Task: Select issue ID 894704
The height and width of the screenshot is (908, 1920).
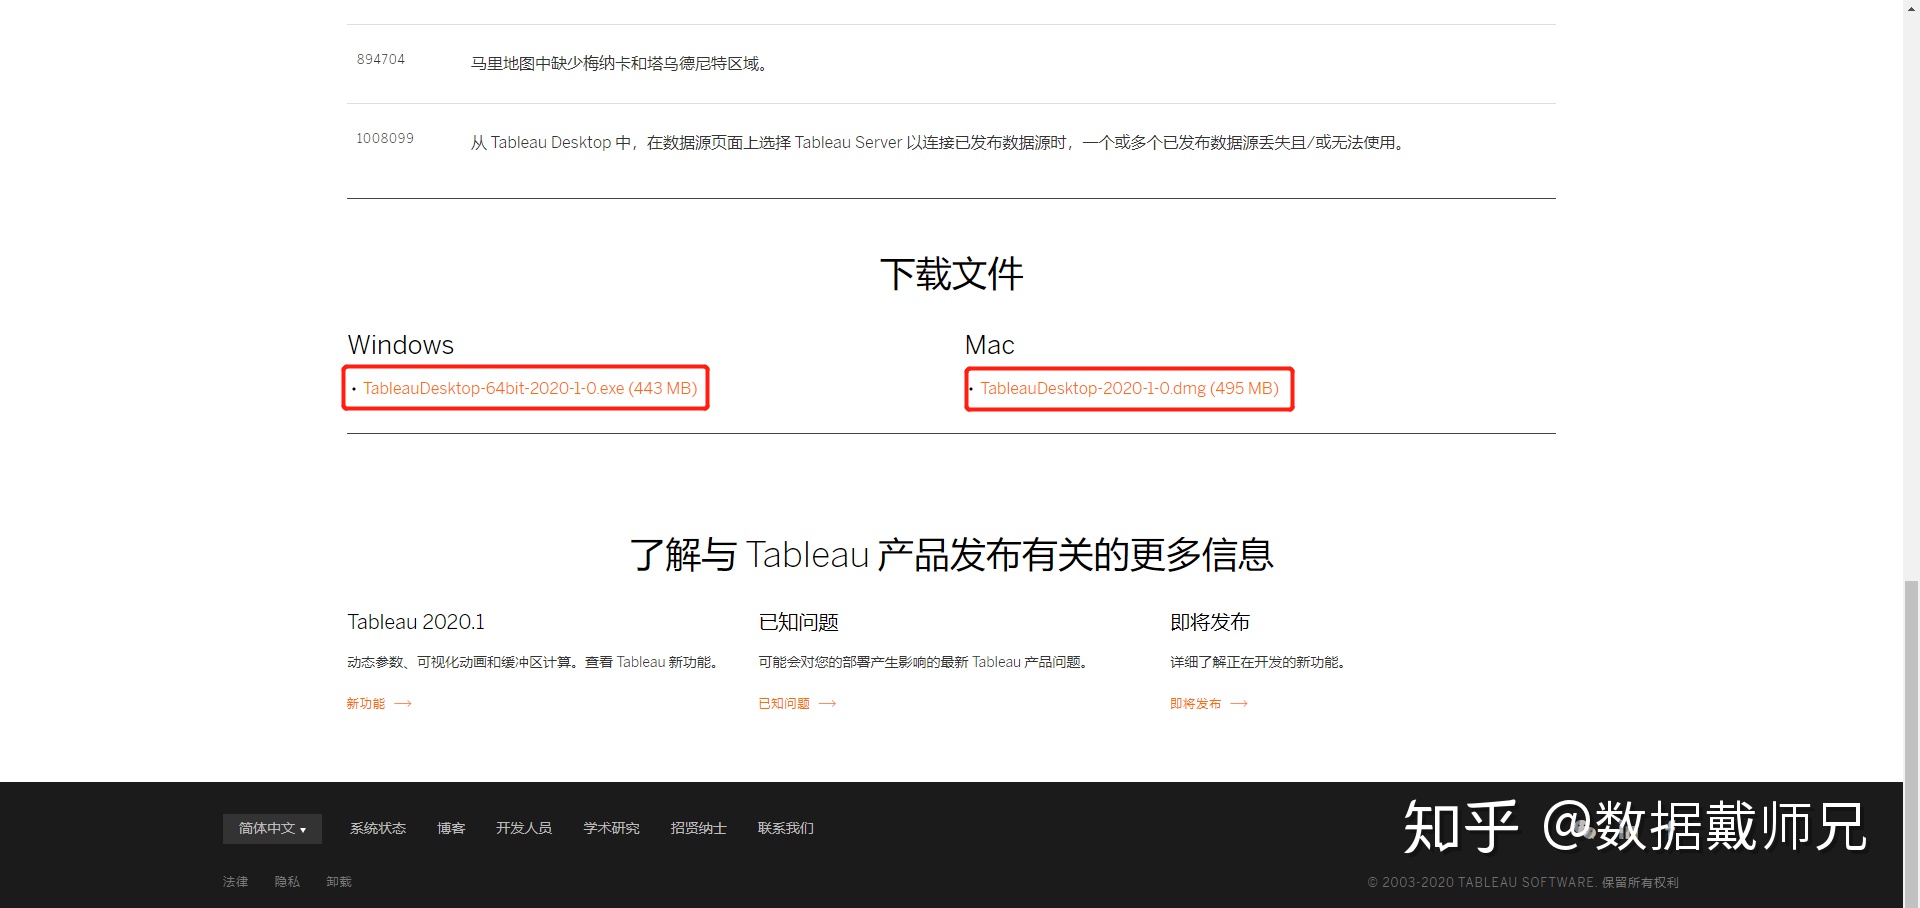Action: click(x=381, y=59)
